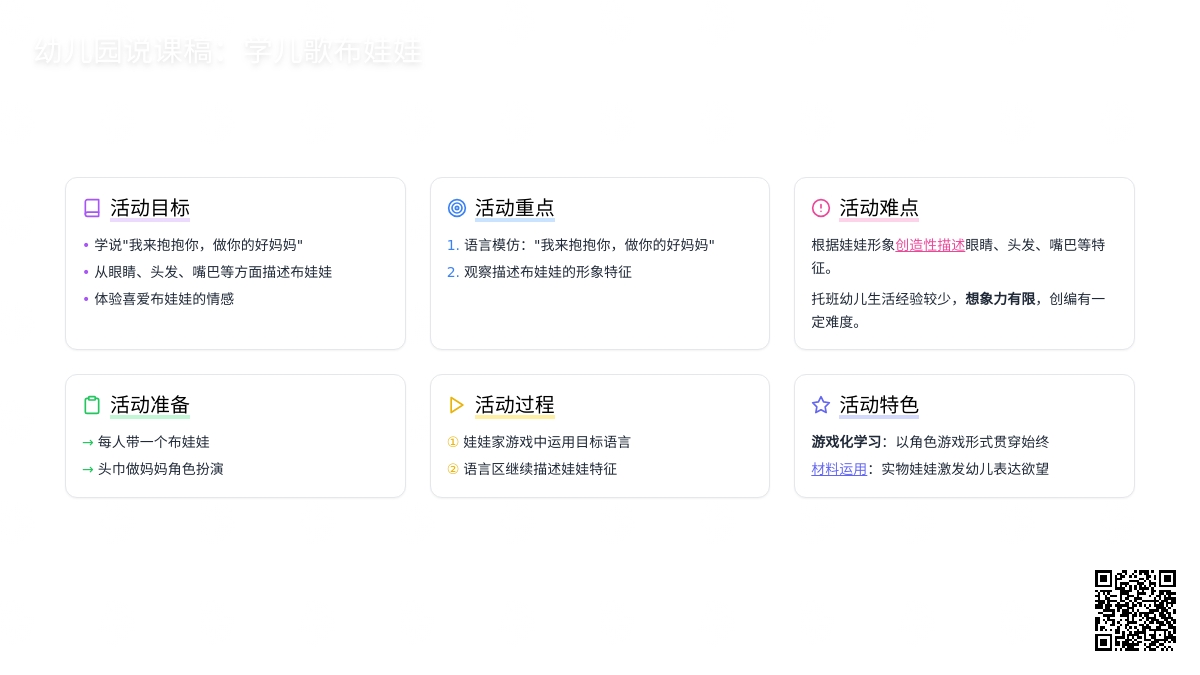Click step ② 语言区继续描述娃娃特征
Screen dimensions: 1200x675
539,469
